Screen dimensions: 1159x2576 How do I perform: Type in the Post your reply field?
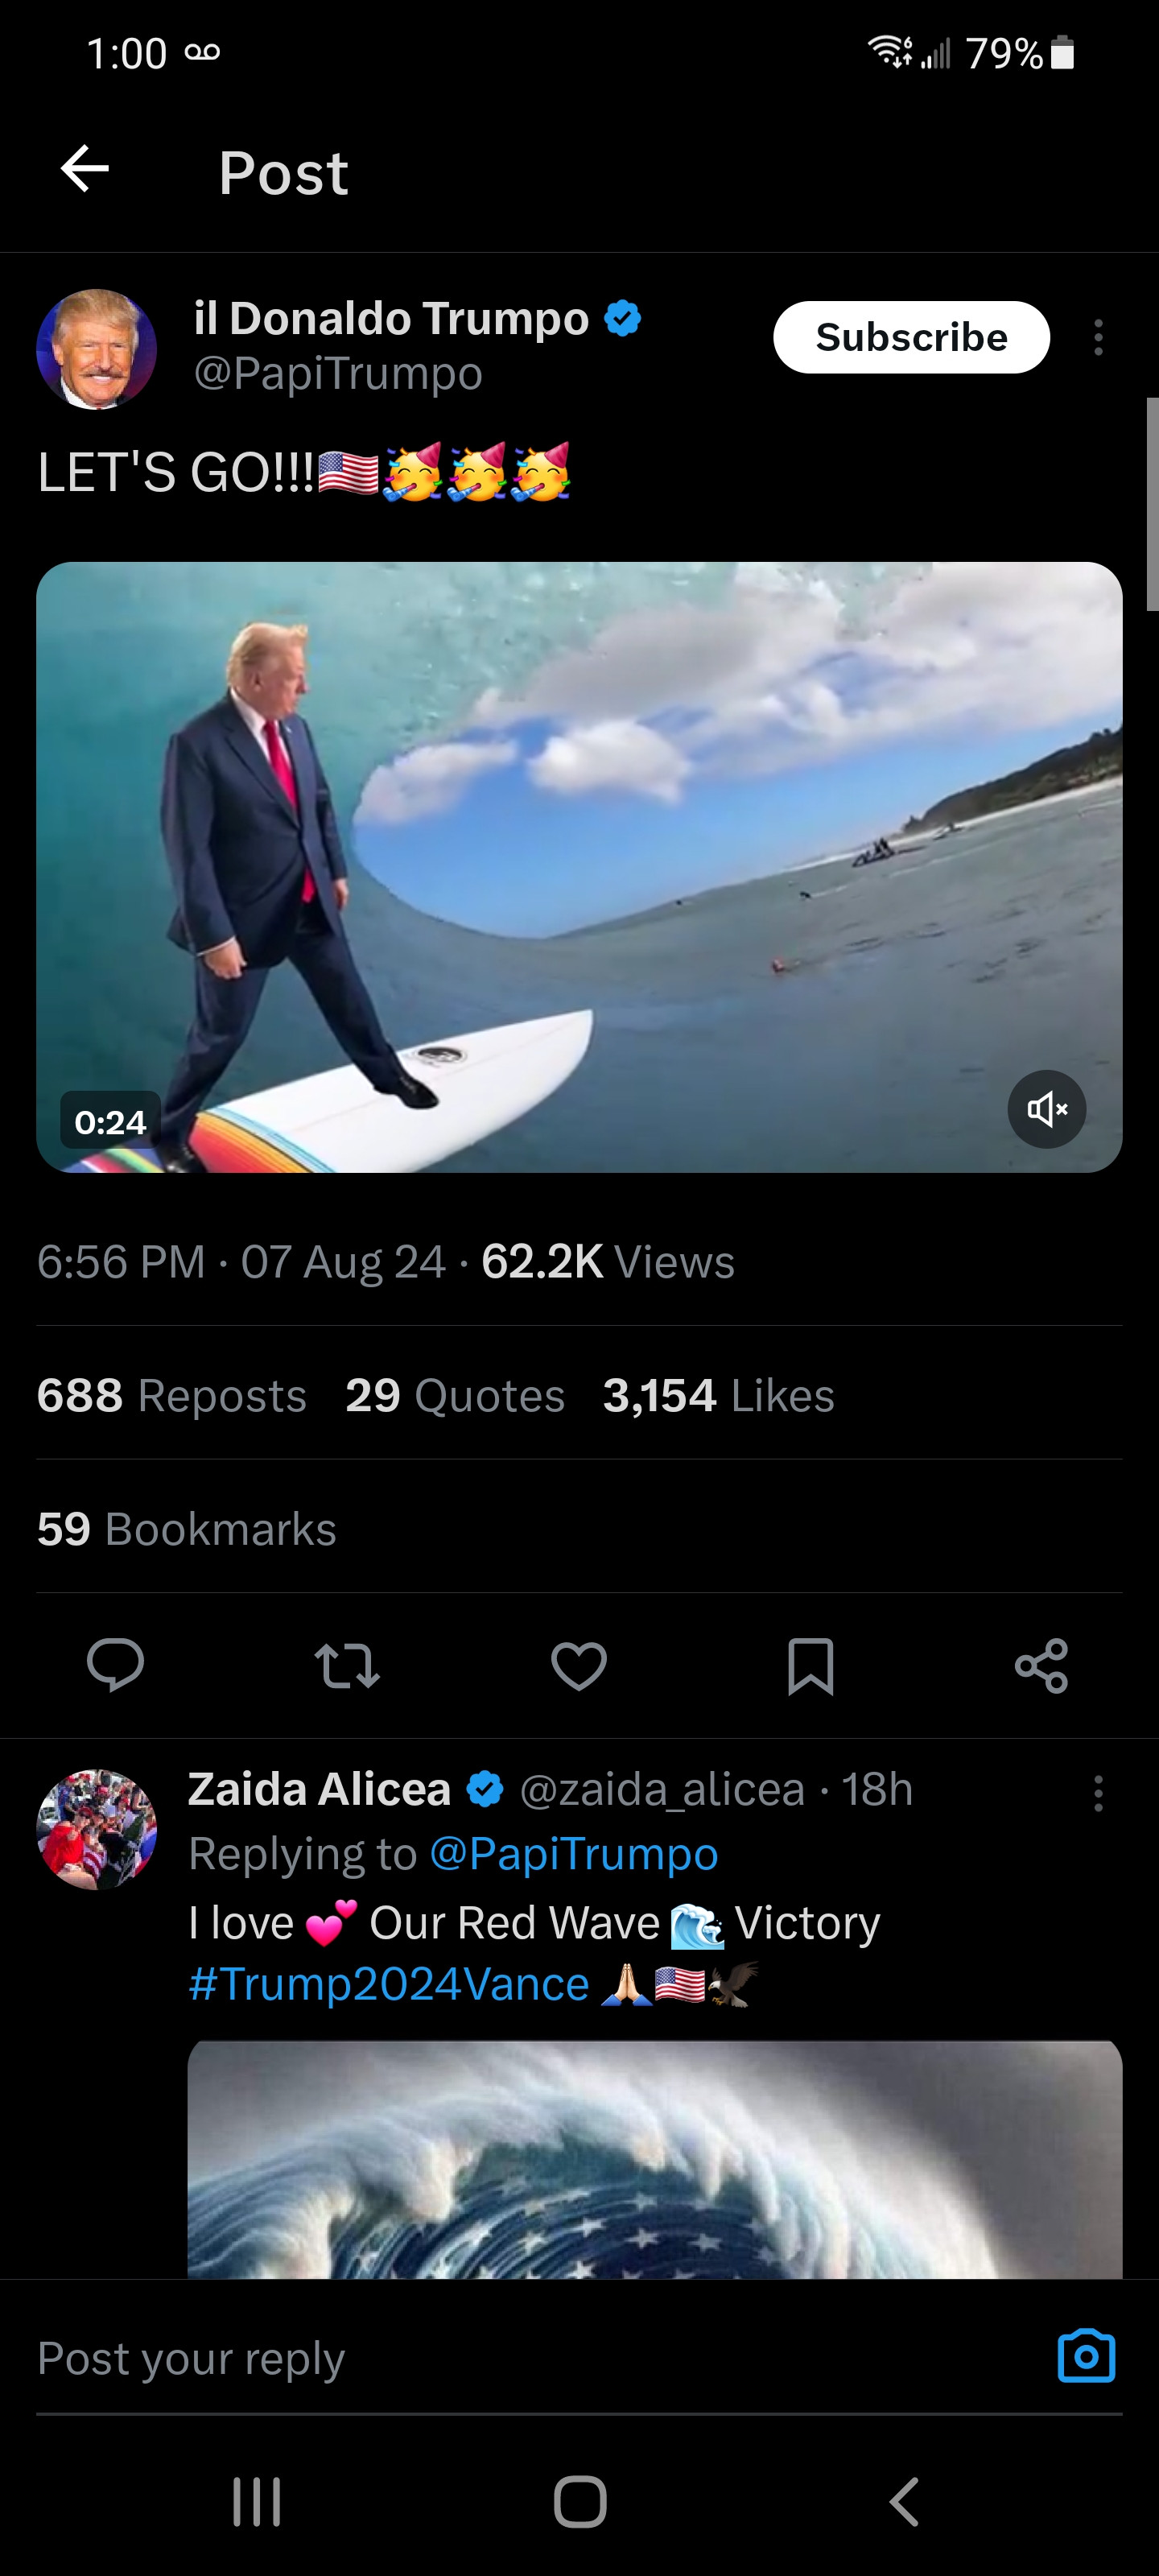pyautogui.click(x=500, y=2358)
